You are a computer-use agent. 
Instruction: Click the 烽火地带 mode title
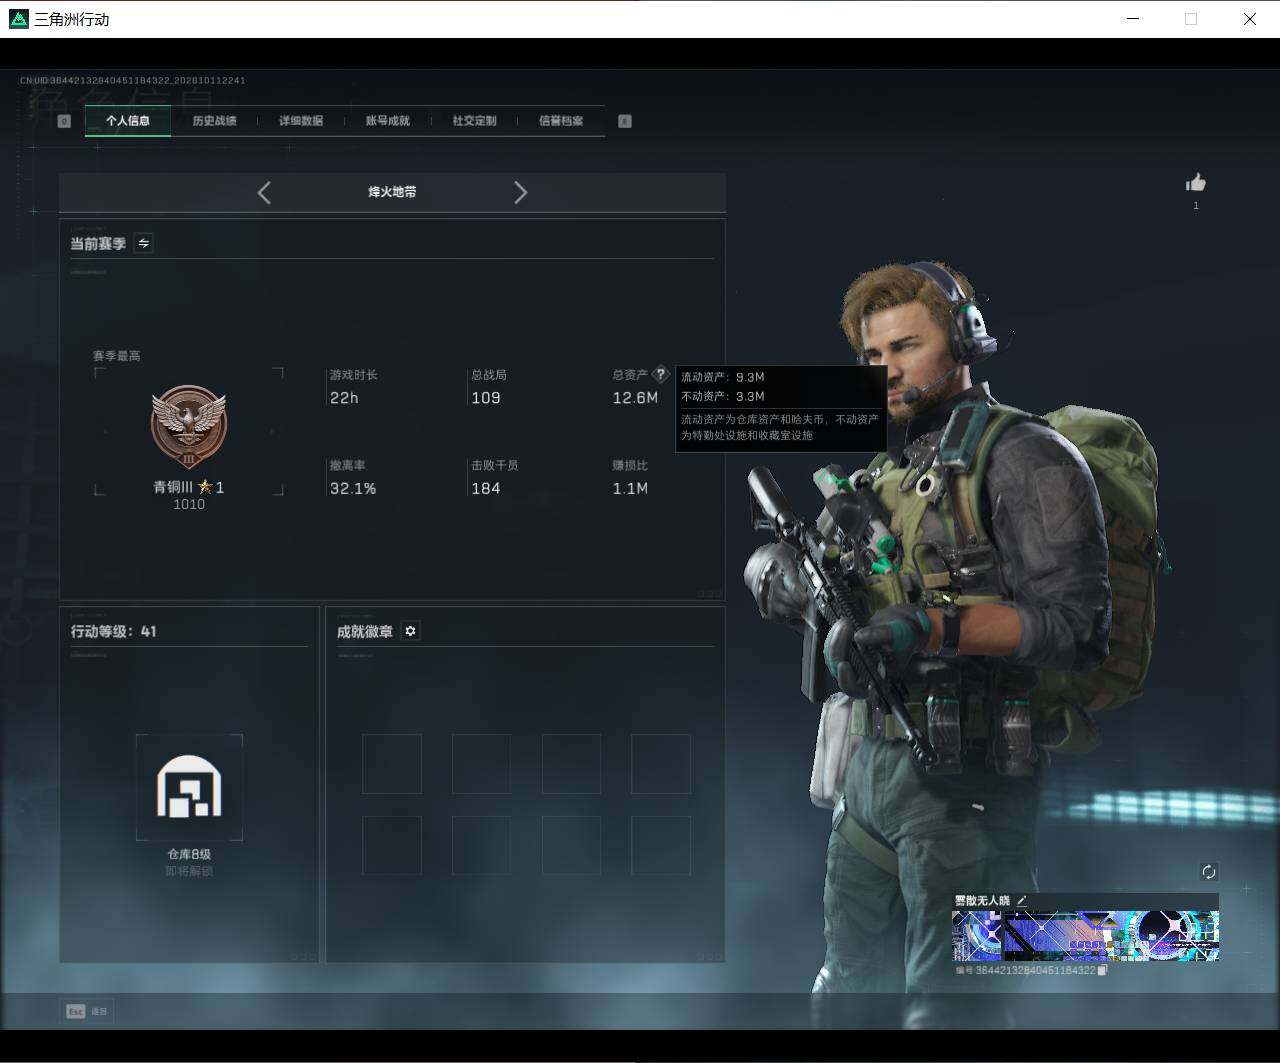click(x=392, y=192)
